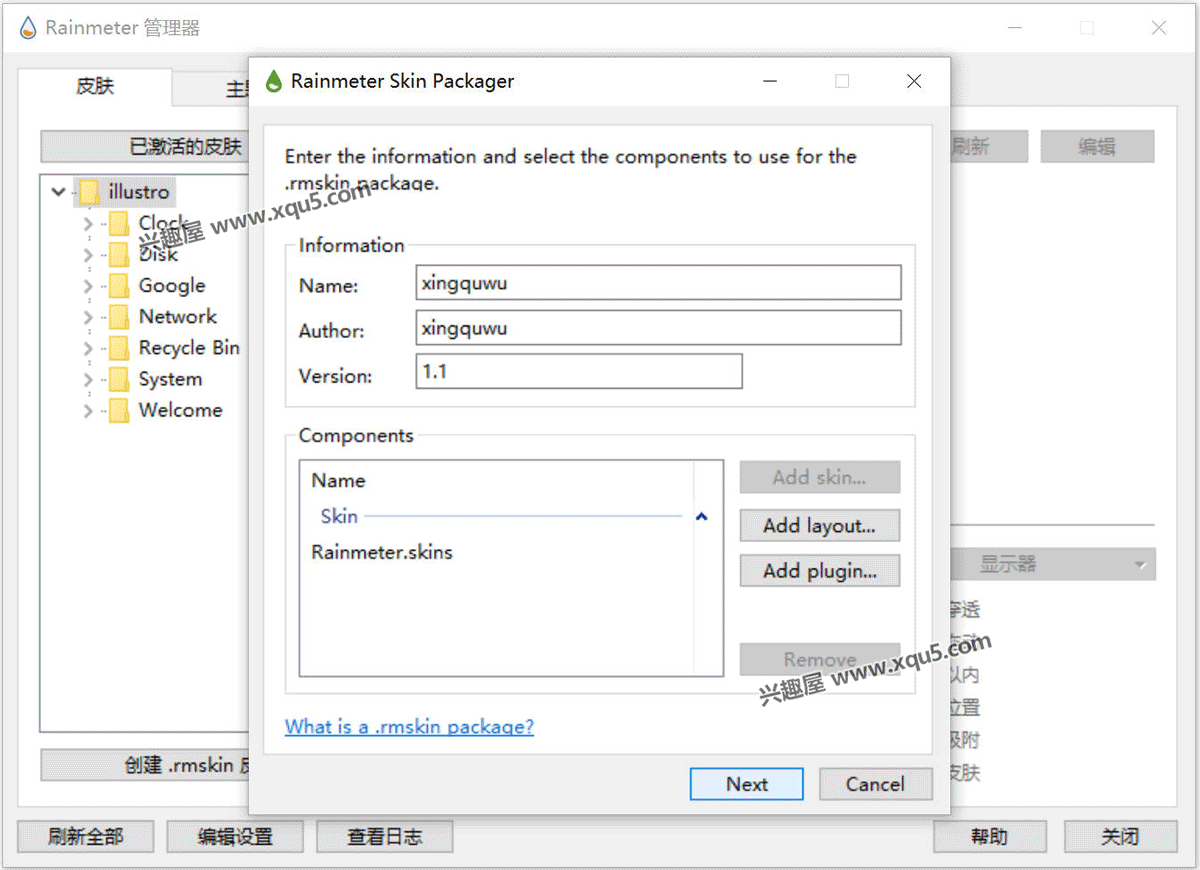1200x870 pixels.
Task: Expand the Disk tree node
Action: [88, 254]
